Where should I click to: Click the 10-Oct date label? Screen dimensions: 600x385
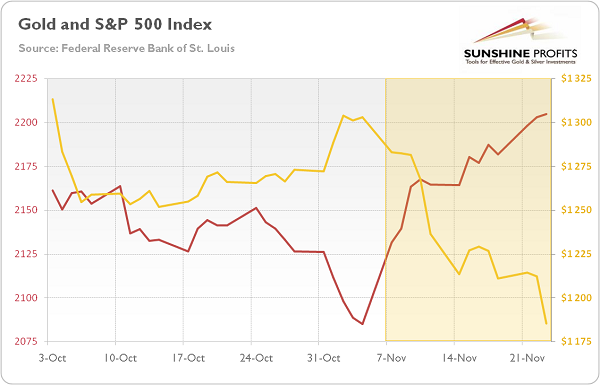[x=120, y=358]
